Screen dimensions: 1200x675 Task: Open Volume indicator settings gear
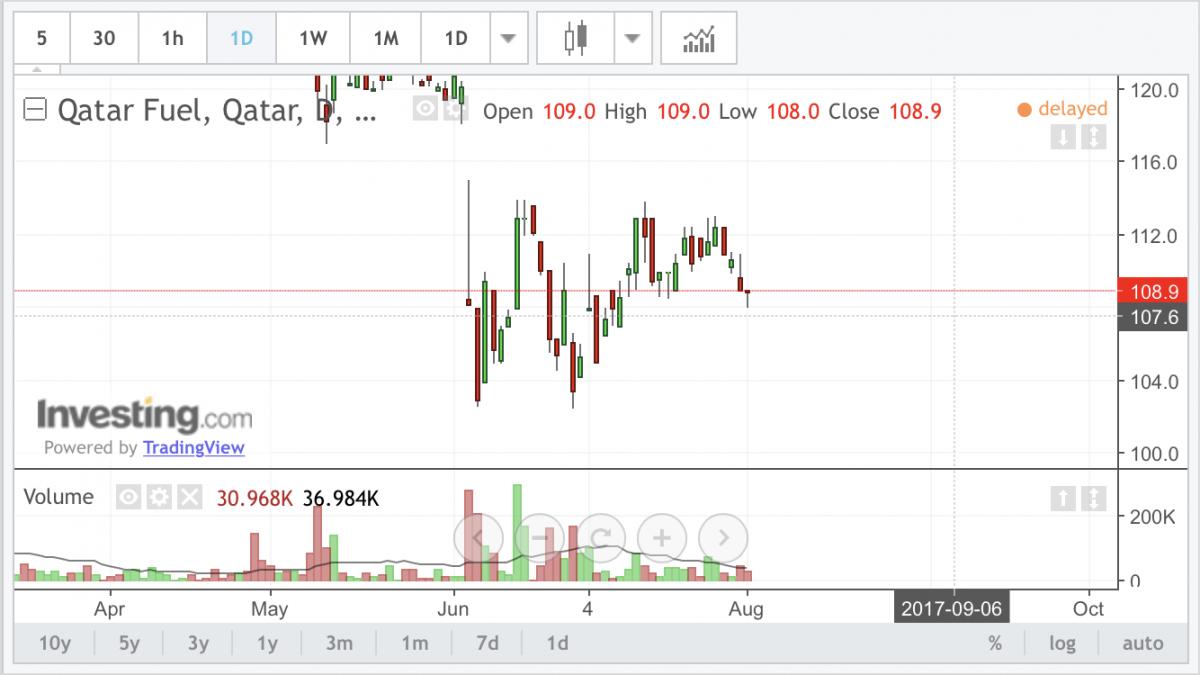tap(158, 497)
